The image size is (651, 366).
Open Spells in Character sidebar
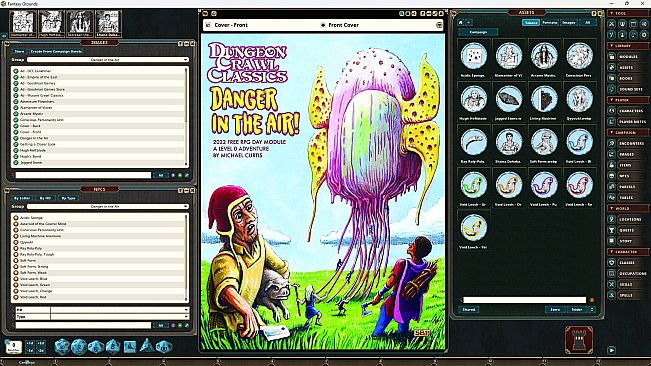point(628,295)
